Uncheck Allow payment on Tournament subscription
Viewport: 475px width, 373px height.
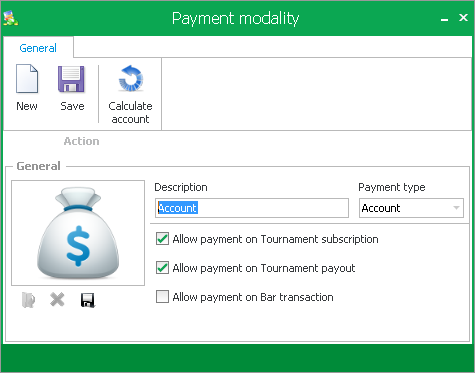pos(162,239)
